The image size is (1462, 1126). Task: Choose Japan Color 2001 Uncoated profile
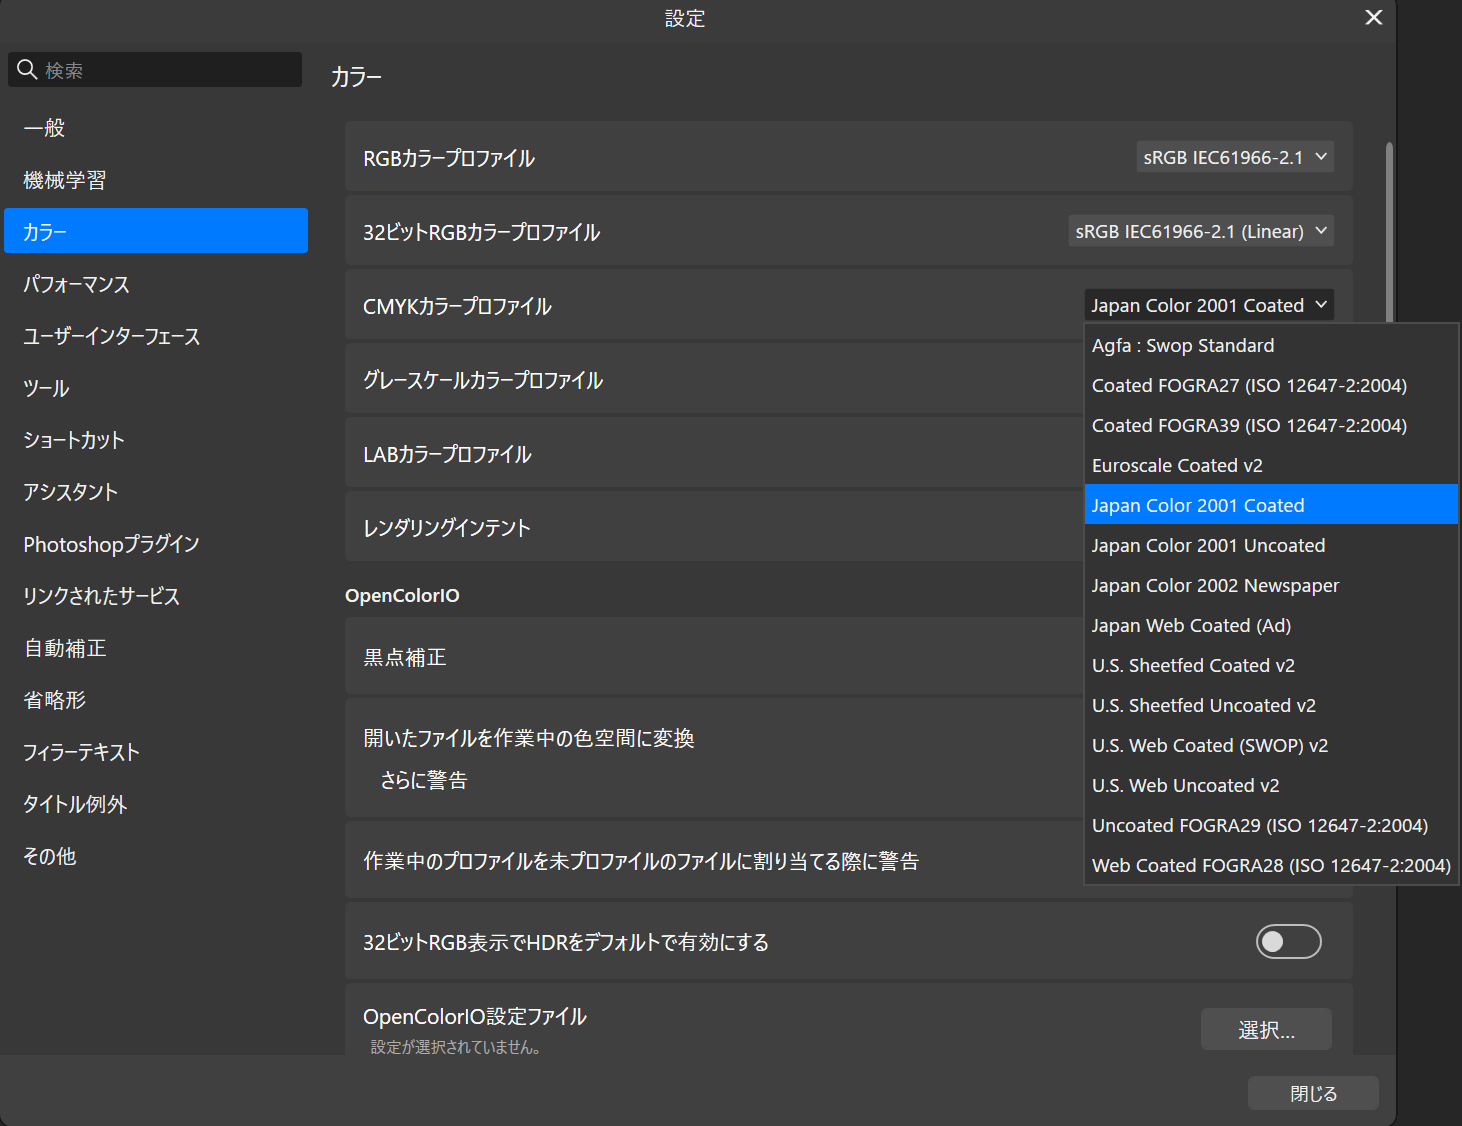tap(1271, 545)
